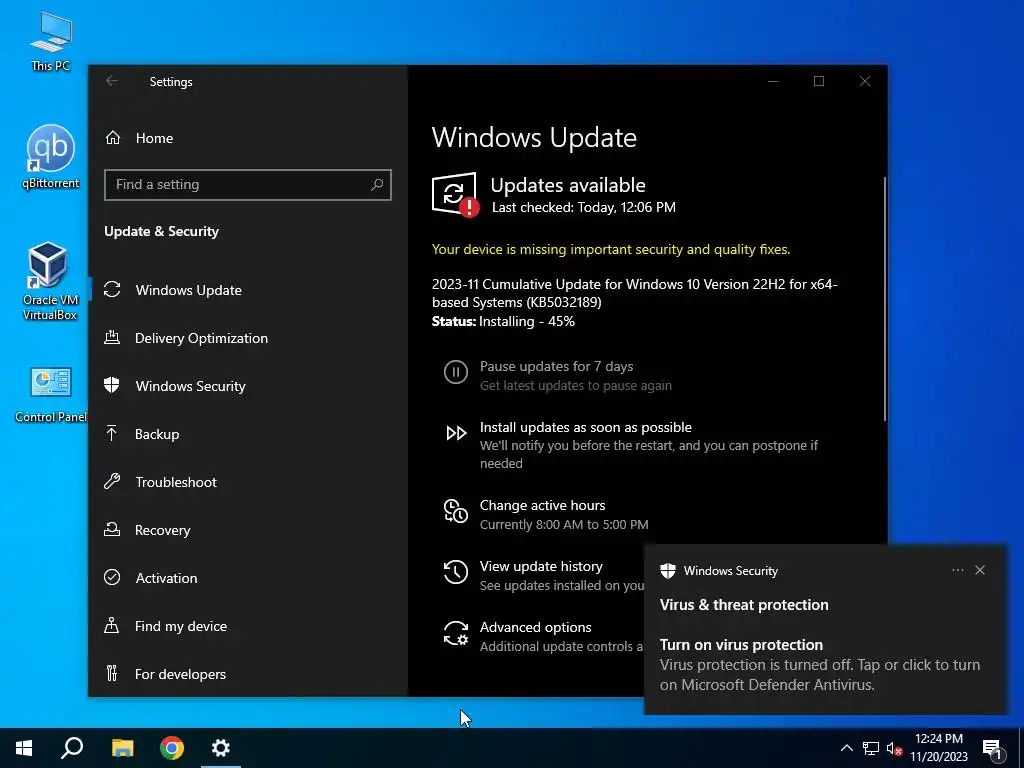
Task: Click the taskbar Search icon
Action: tap(72, 748)
